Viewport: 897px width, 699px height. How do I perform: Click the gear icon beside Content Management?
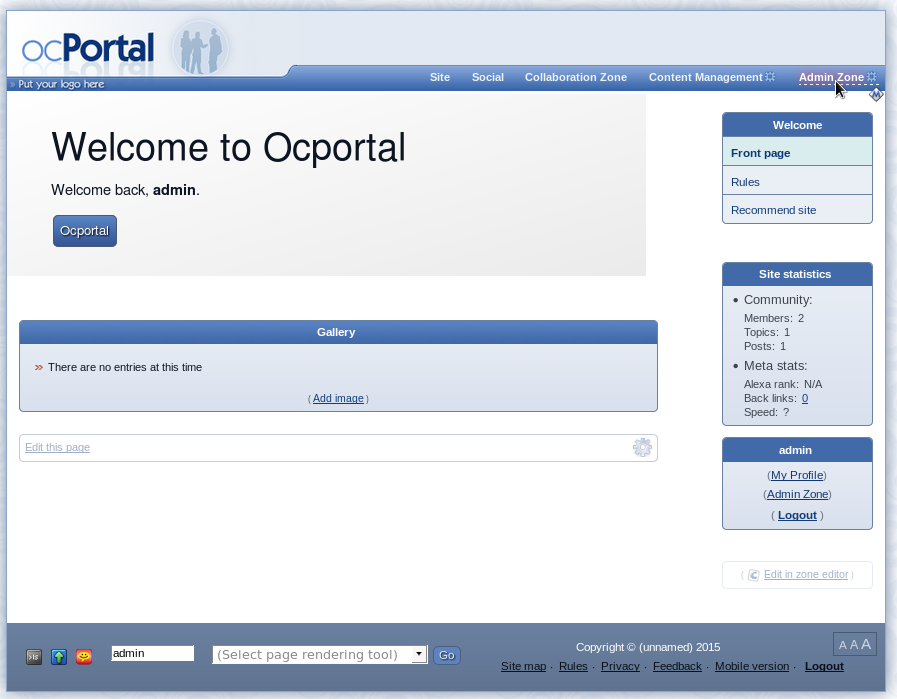770,77
